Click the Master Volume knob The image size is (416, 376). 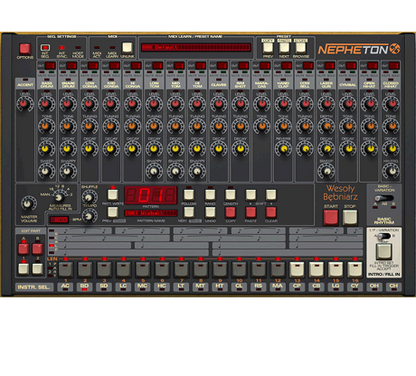click(29, 203)
